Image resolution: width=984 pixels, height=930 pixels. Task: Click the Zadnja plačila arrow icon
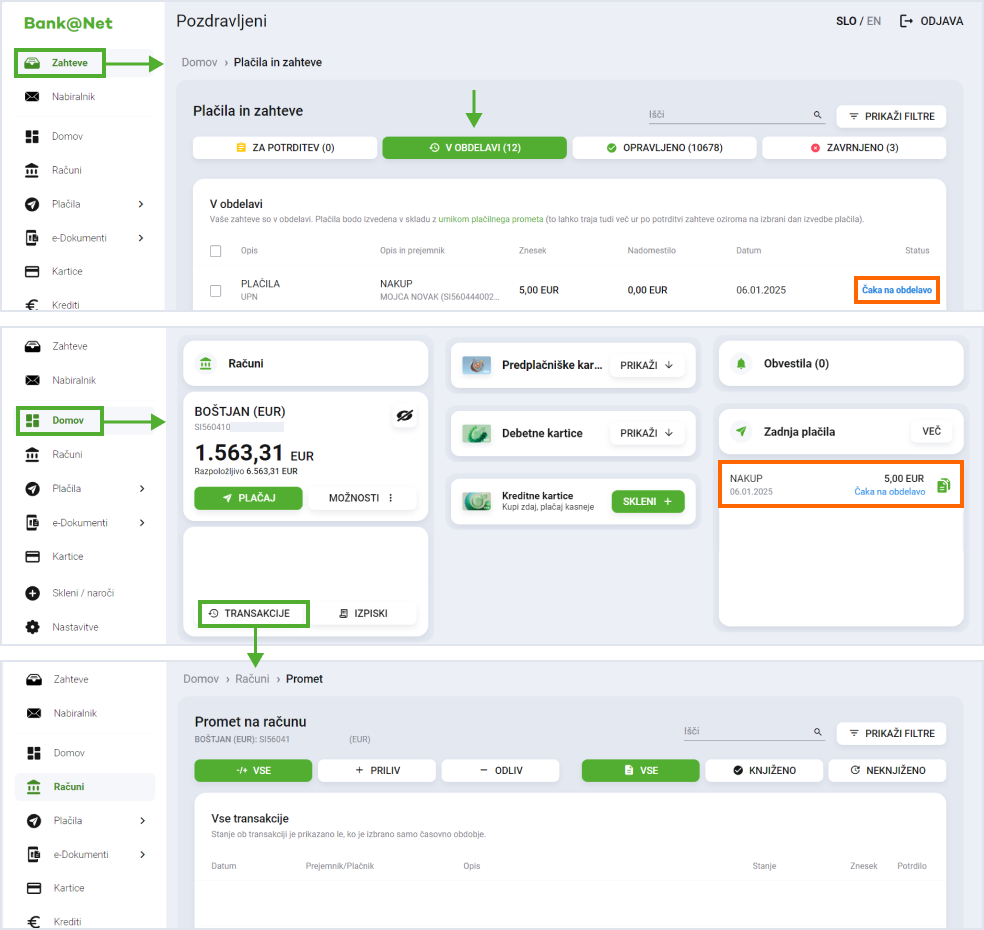[741, 432]
